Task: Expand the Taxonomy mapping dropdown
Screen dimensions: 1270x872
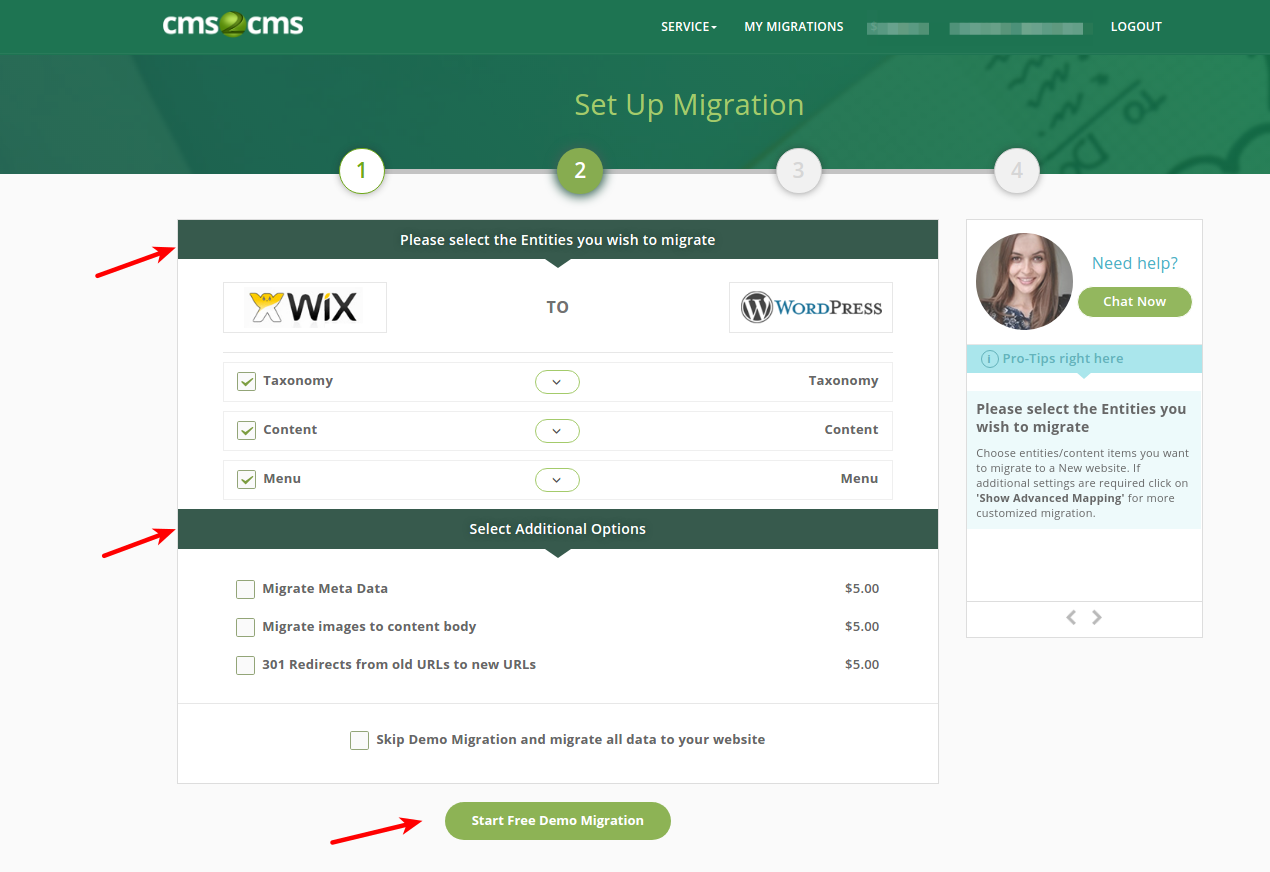Action: [x=557, y=381]
